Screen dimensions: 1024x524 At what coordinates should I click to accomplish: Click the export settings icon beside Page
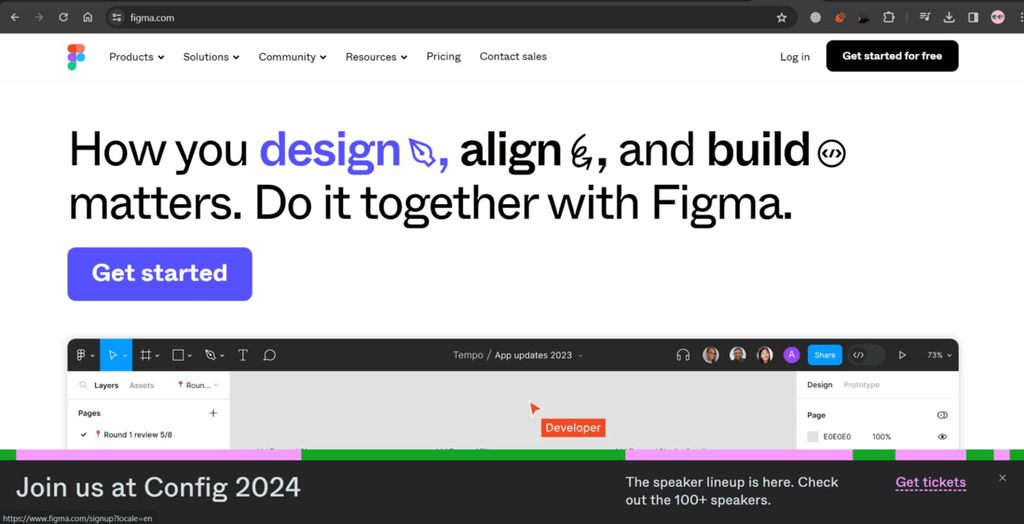(x=942, y=415)
